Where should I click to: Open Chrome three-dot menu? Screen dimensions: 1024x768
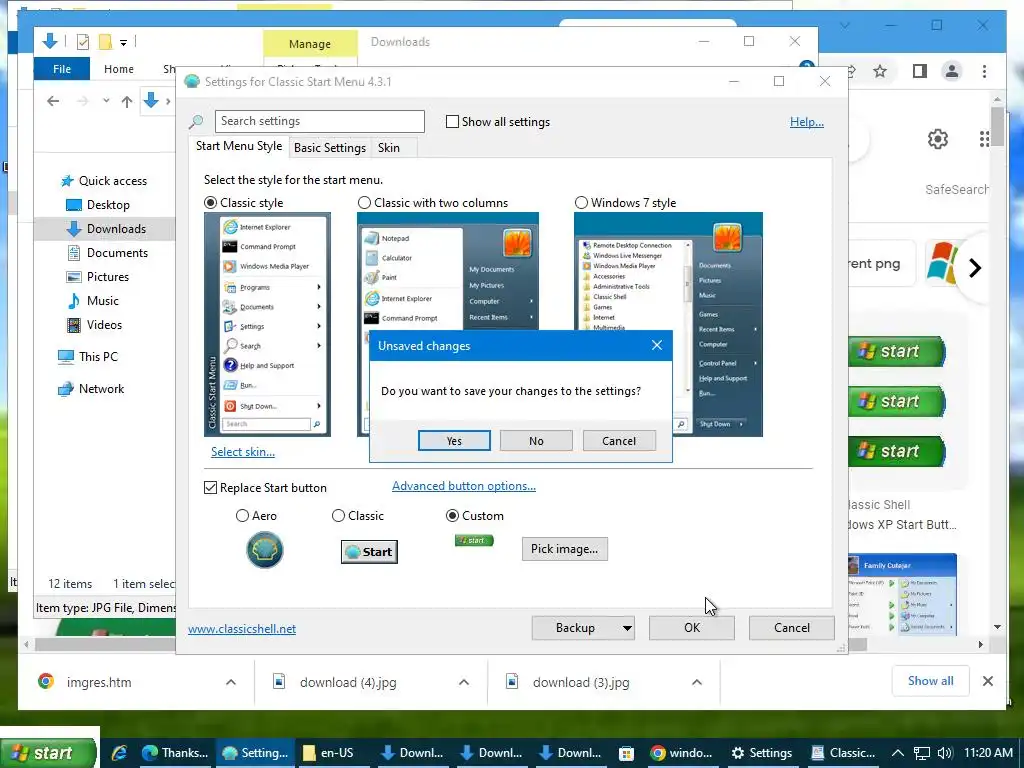[x=984, y=71]
